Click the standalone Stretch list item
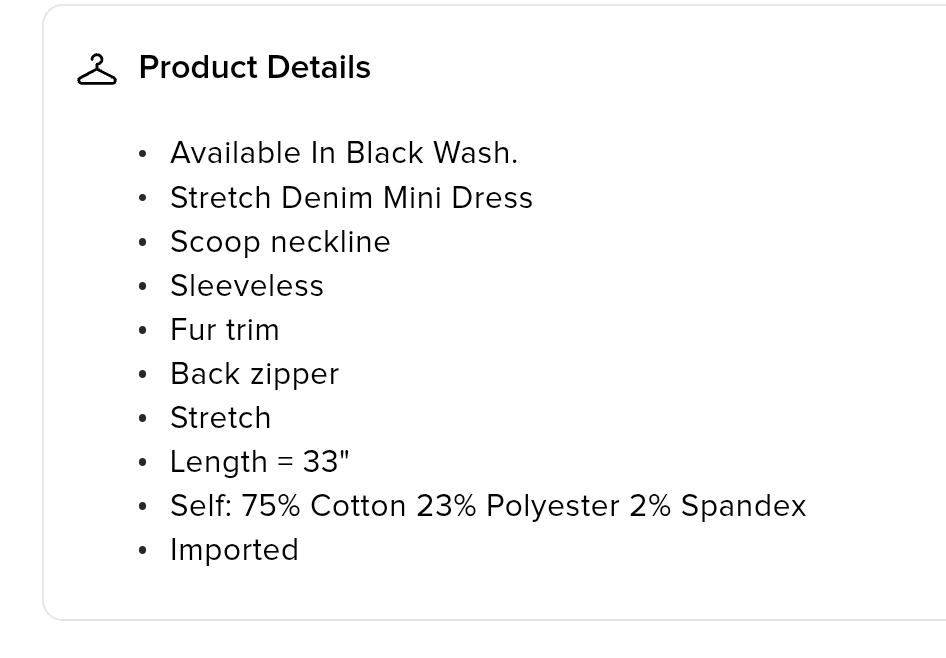 (221, 417)
